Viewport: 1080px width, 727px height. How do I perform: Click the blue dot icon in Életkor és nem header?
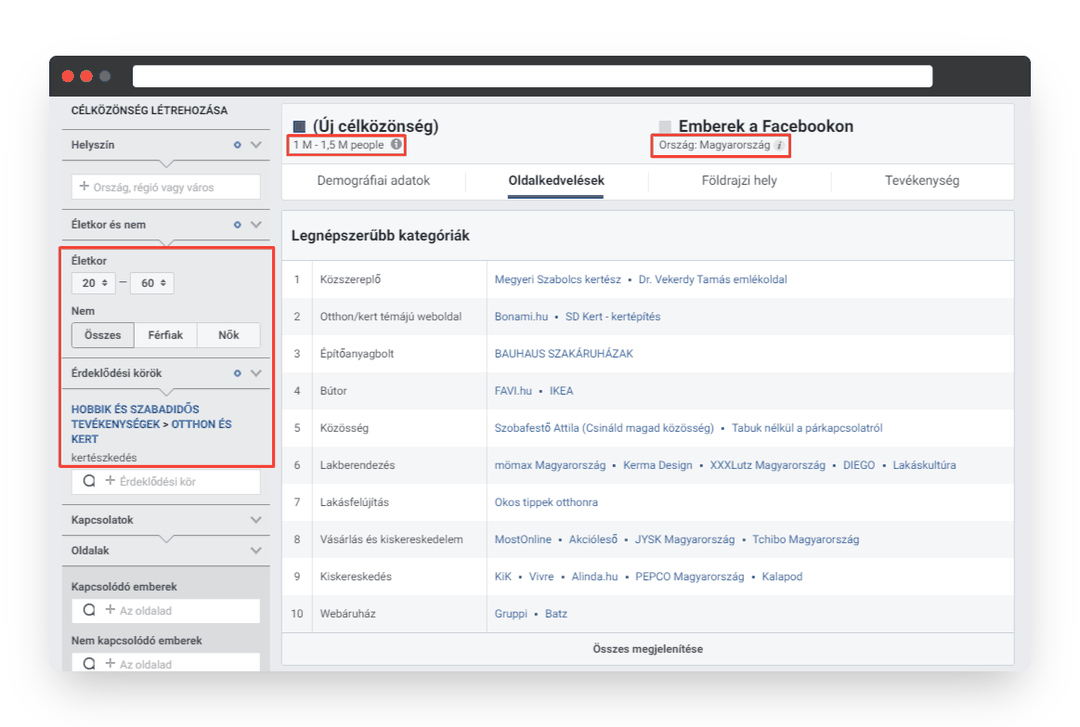click(237, 225)
